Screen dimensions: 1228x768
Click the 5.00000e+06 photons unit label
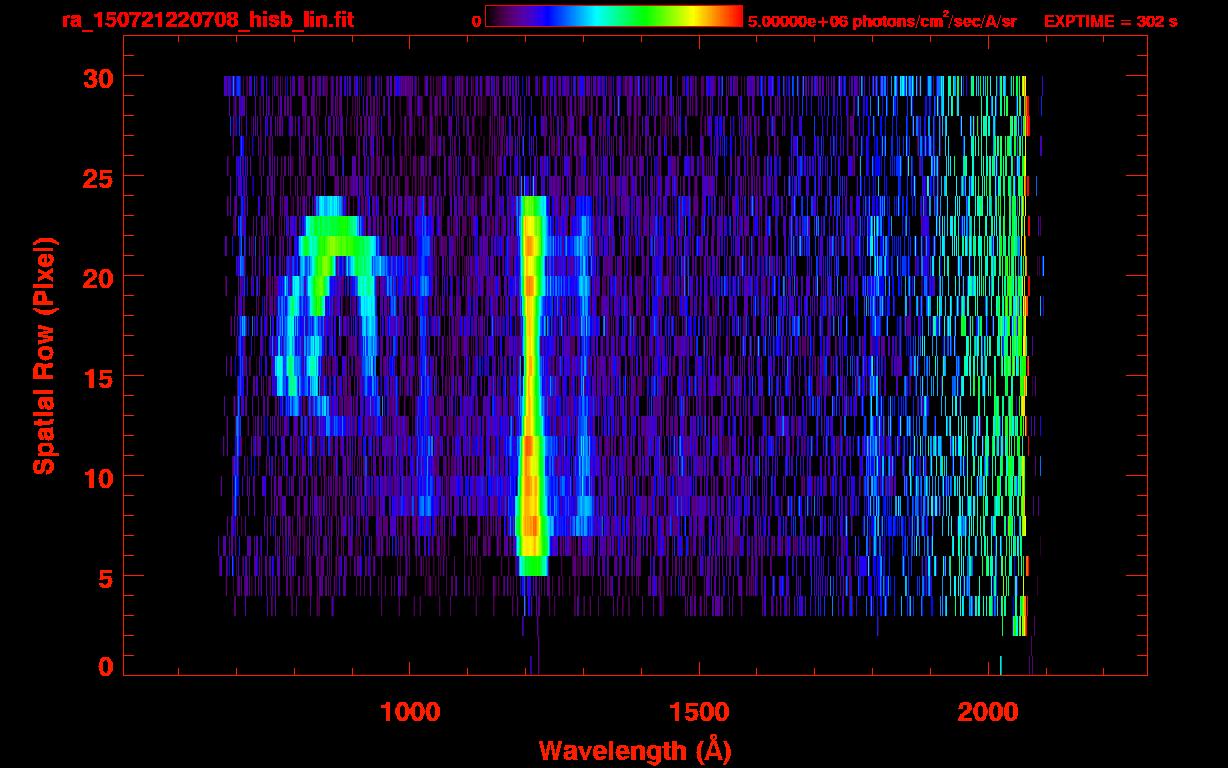(x=882, y=21)
